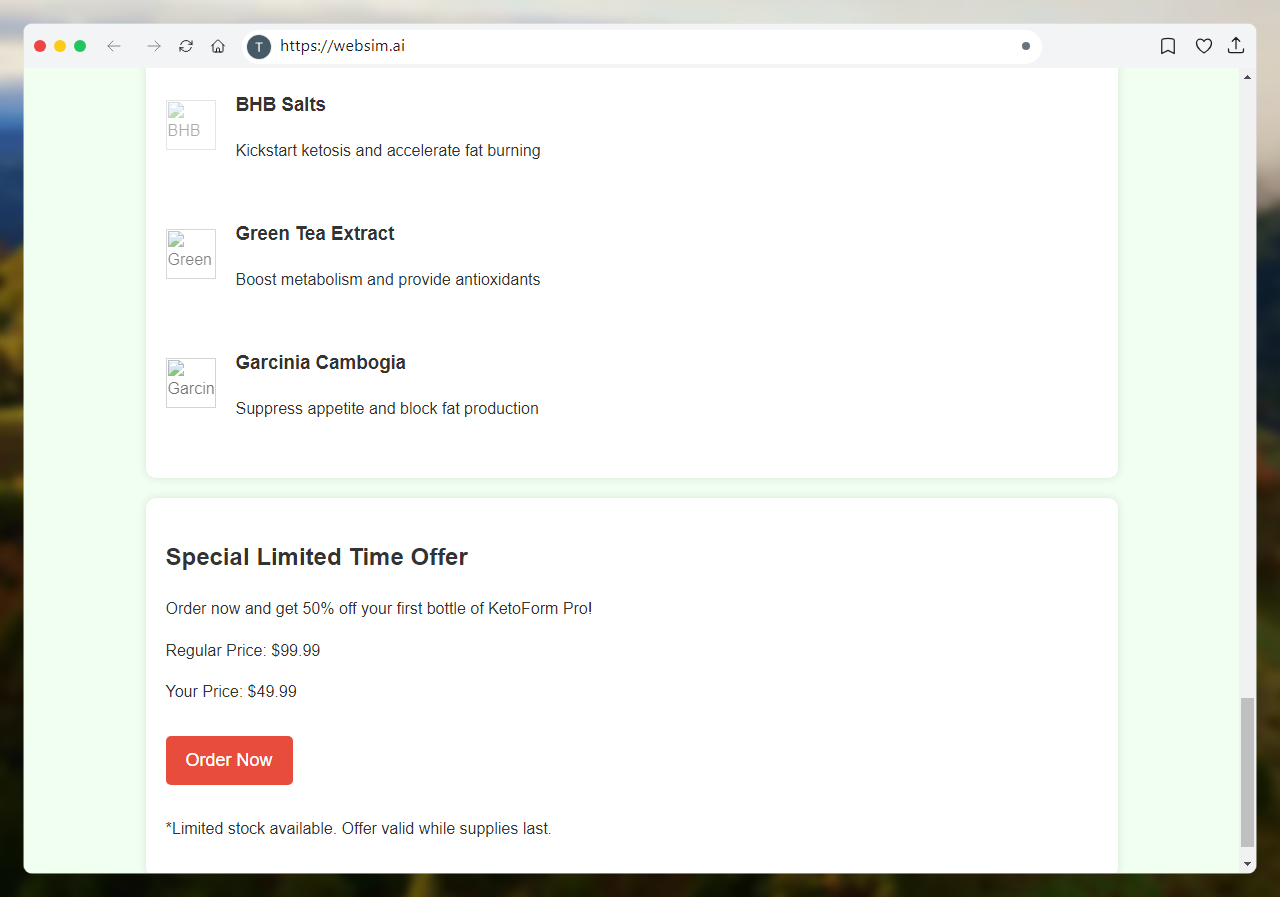Click the scrollbar up arrow
This screenshot has width=1280, height=897.
coord(1247,77)
